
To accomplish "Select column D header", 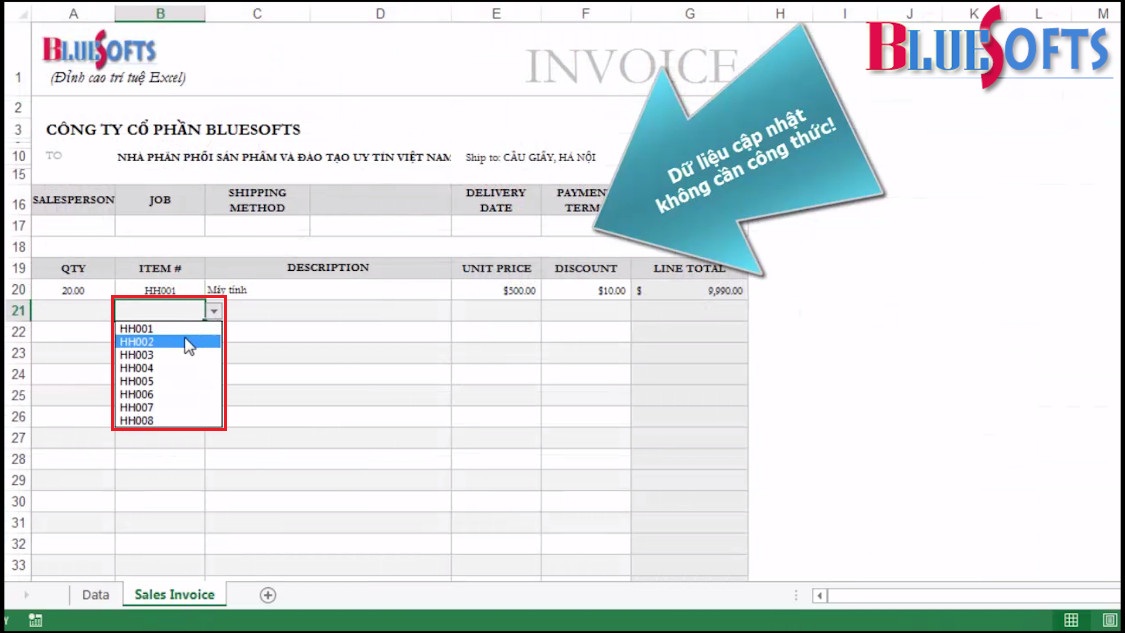I will pyautogui.click(x=380, y=13).
